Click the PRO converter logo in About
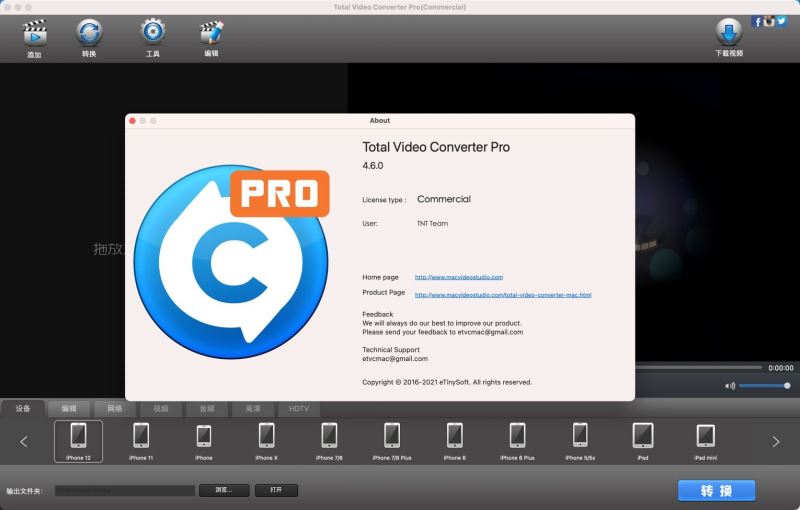This screenshot has height=510, width=800. click(x=232, y=262)
